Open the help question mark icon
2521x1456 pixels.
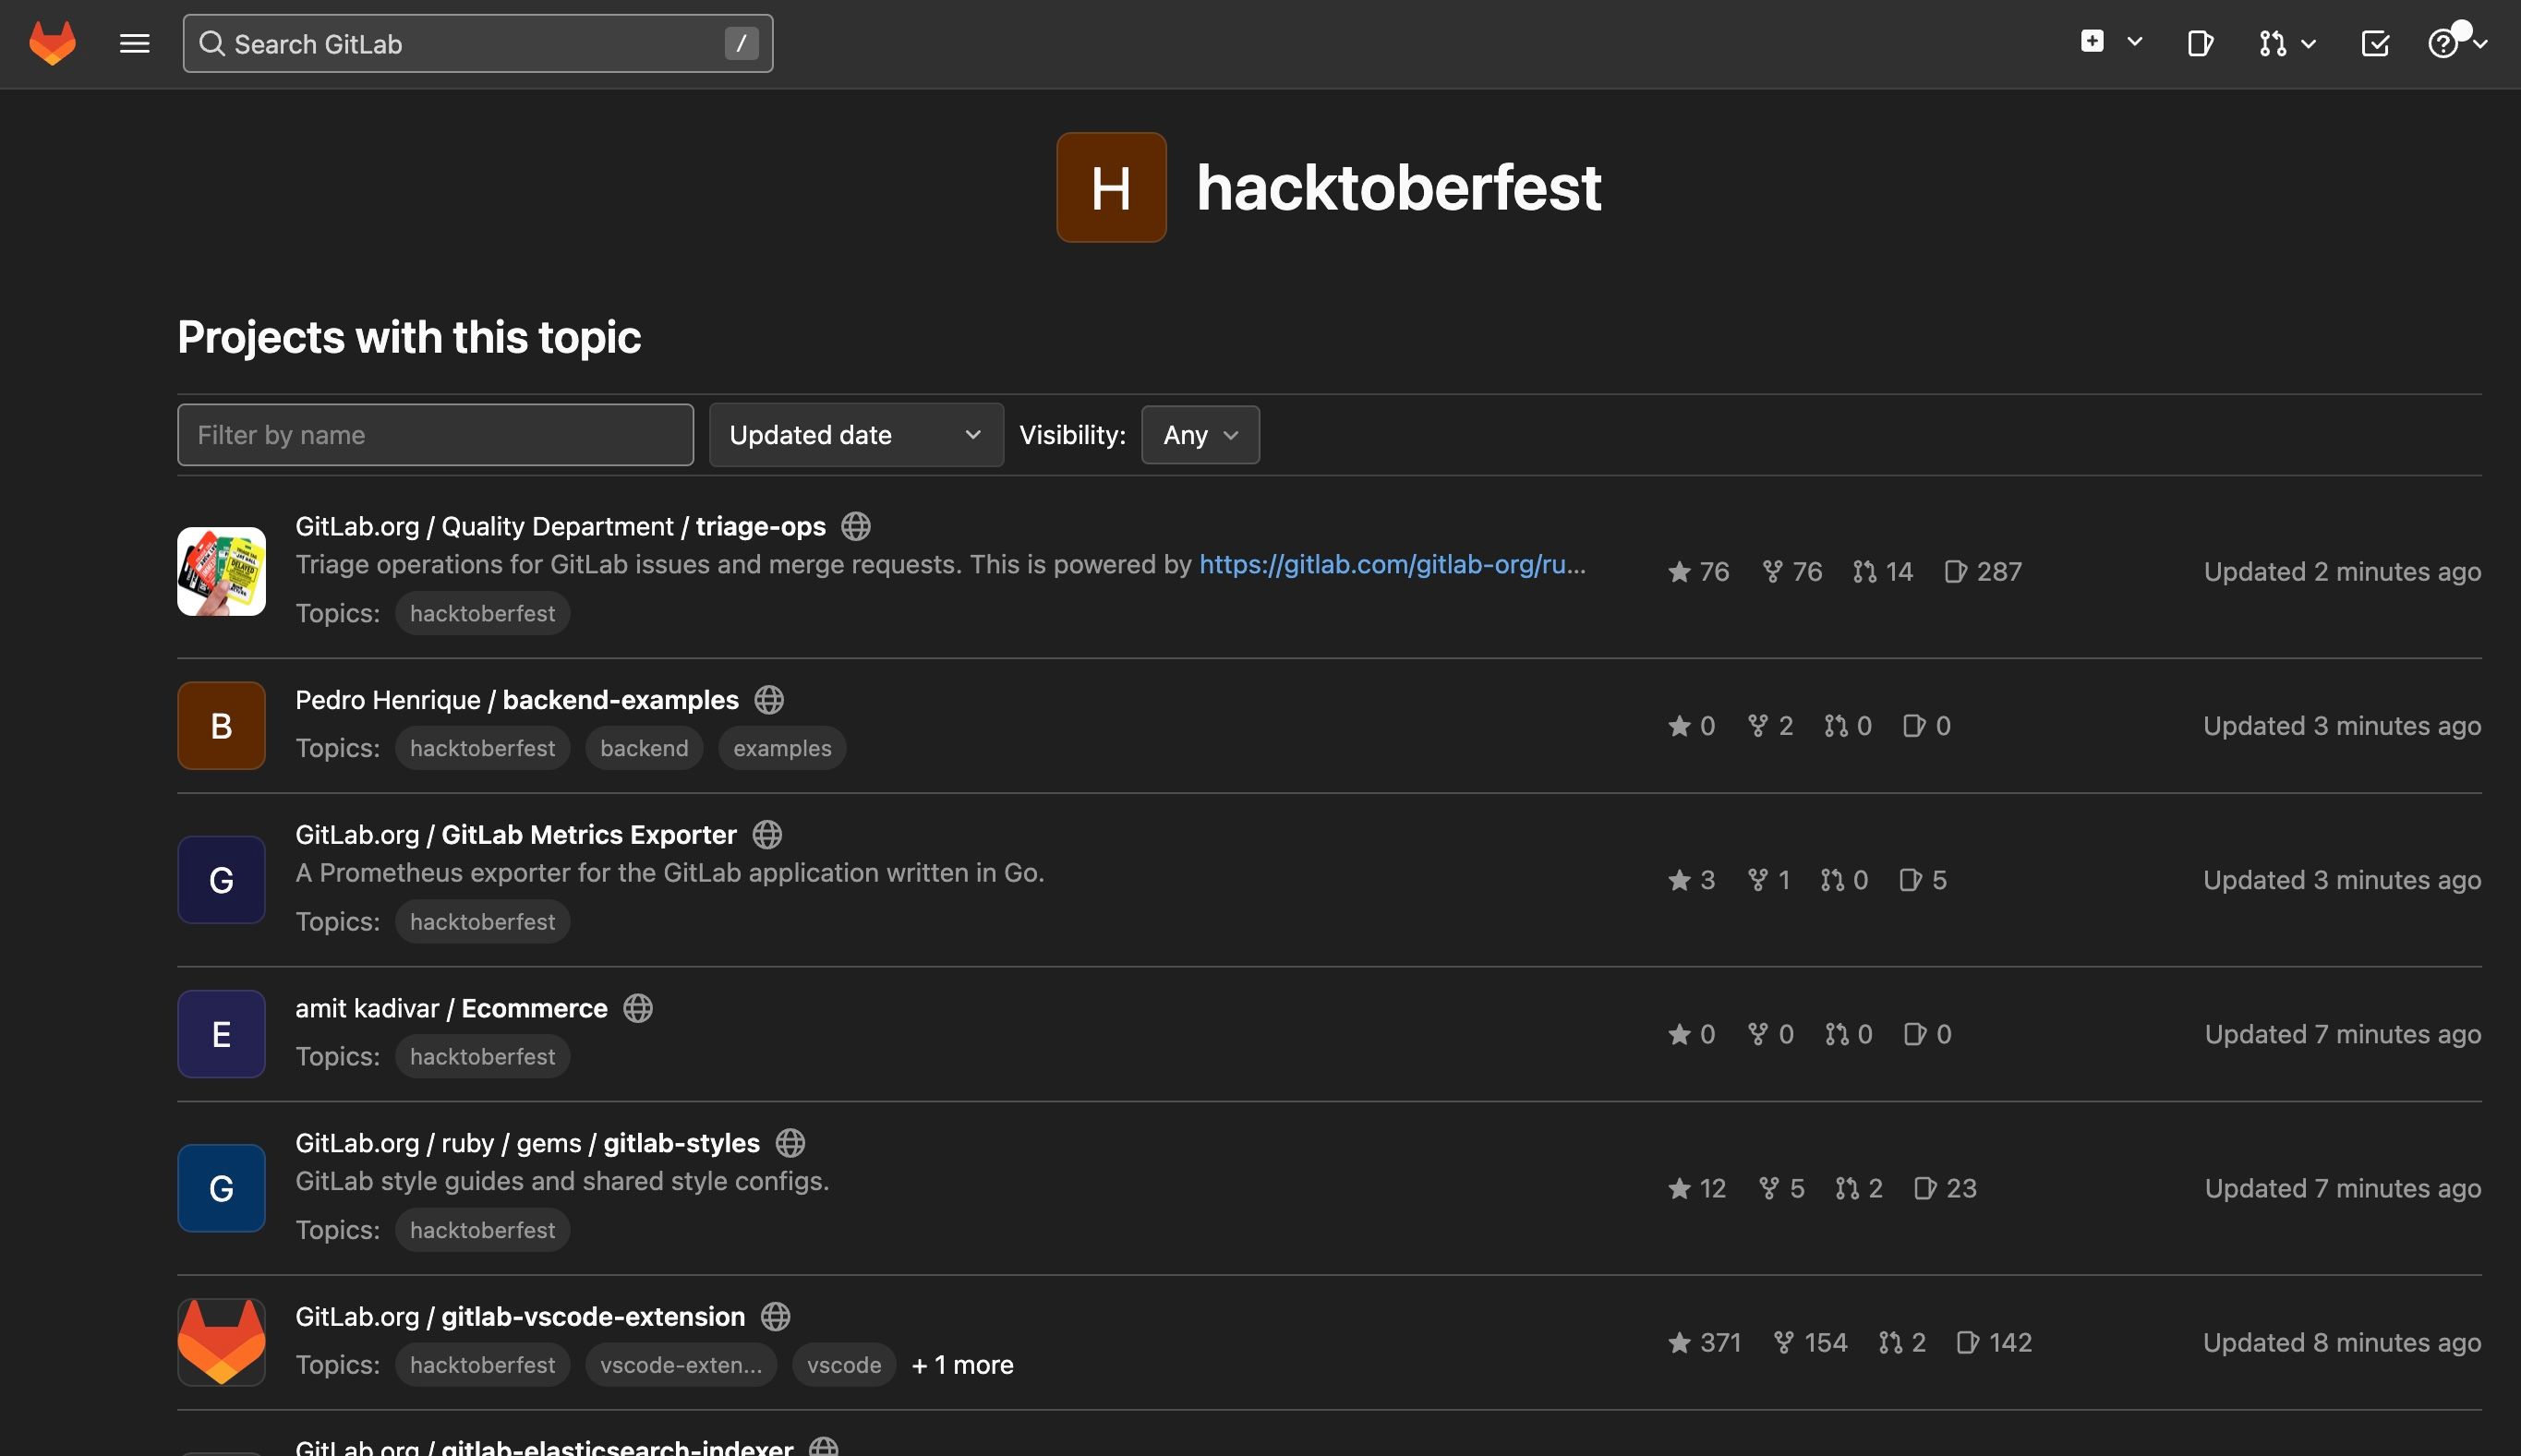point(2442,43)
